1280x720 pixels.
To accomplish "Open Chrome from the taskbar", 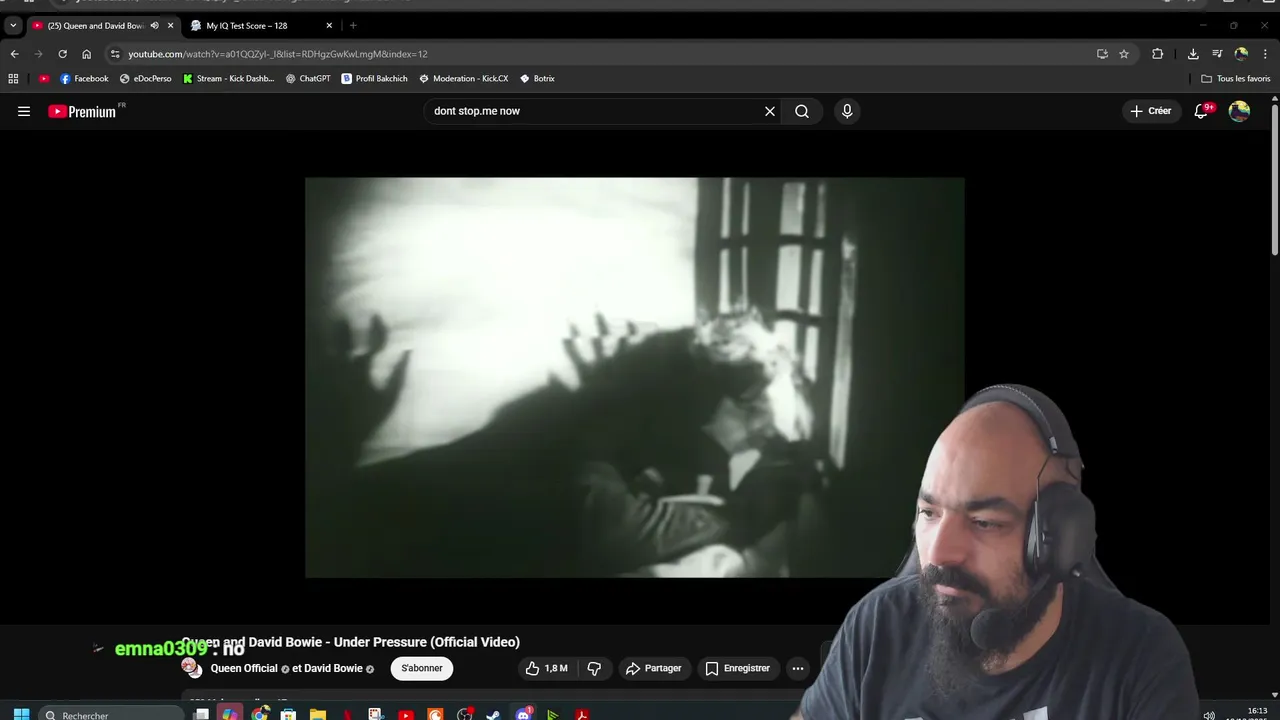I will (260, 714).
